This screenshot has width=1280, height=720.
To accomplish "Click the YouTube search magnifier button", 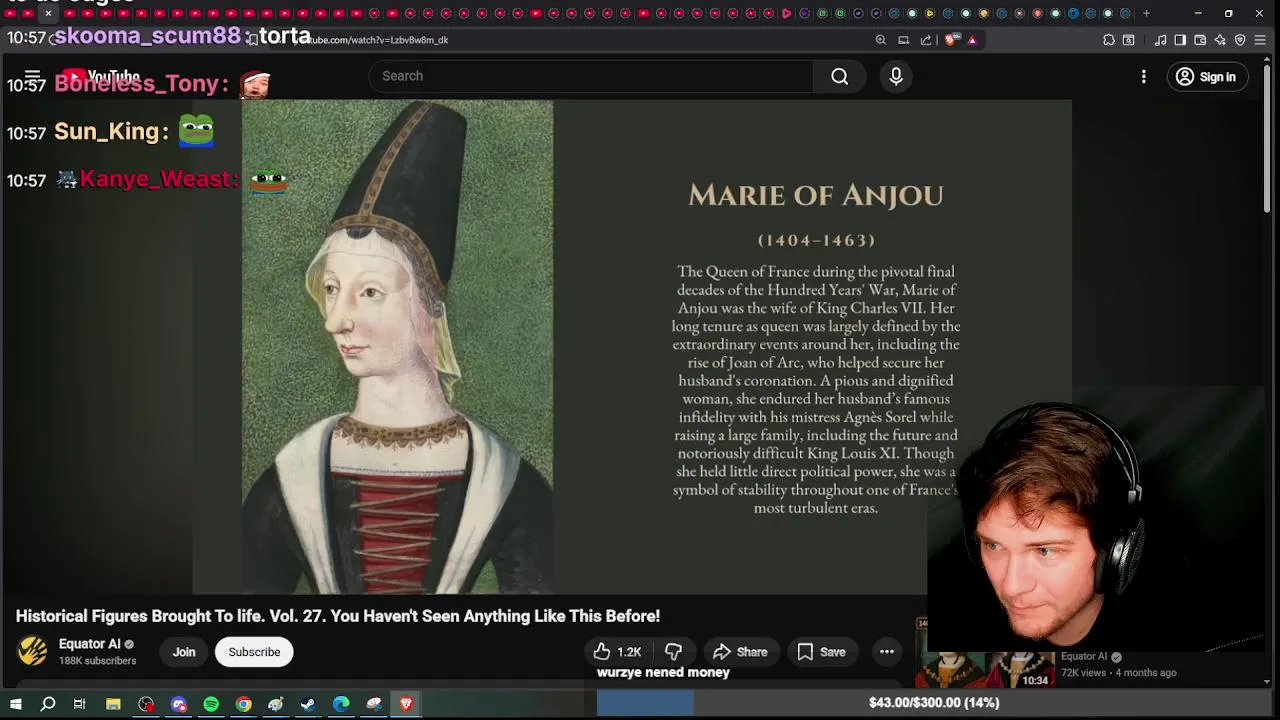I will coord(839,76).
